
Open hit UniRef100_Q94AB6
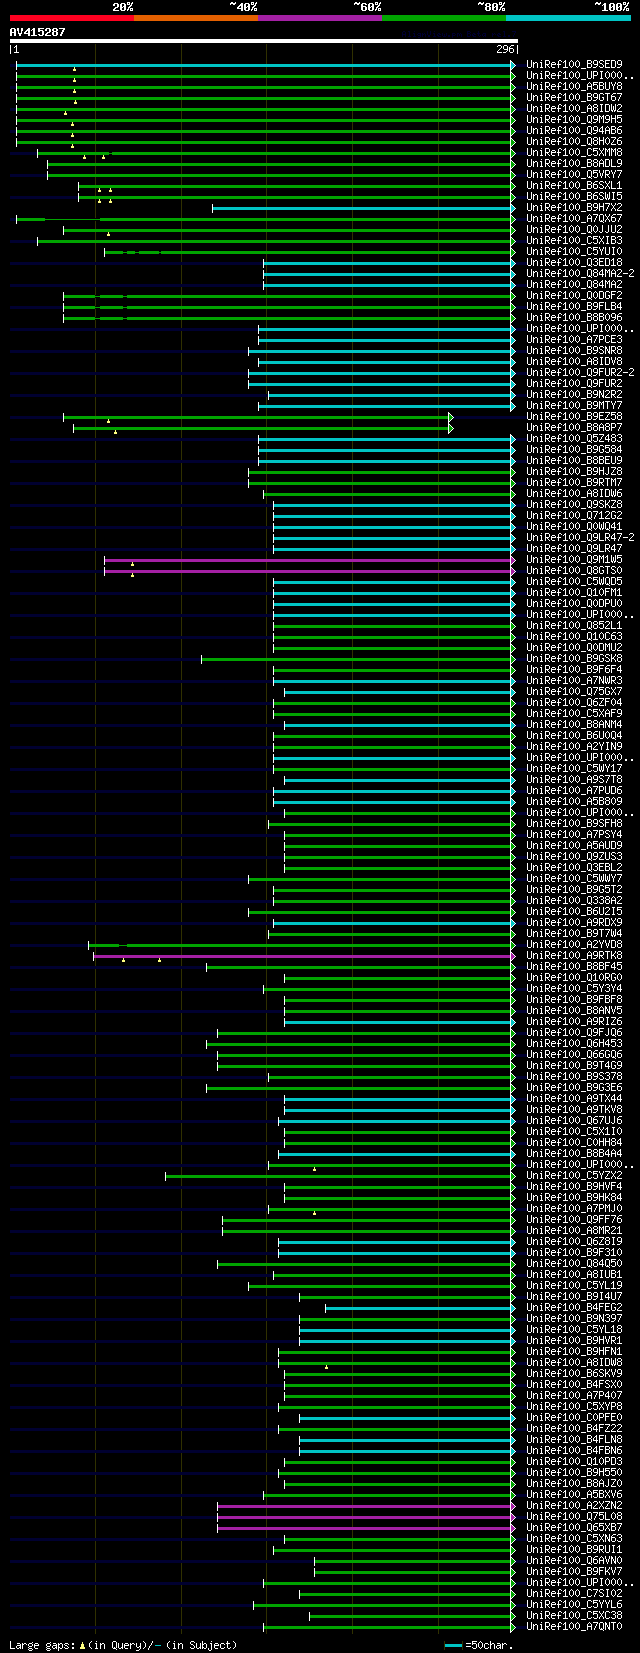click(574, 131)
